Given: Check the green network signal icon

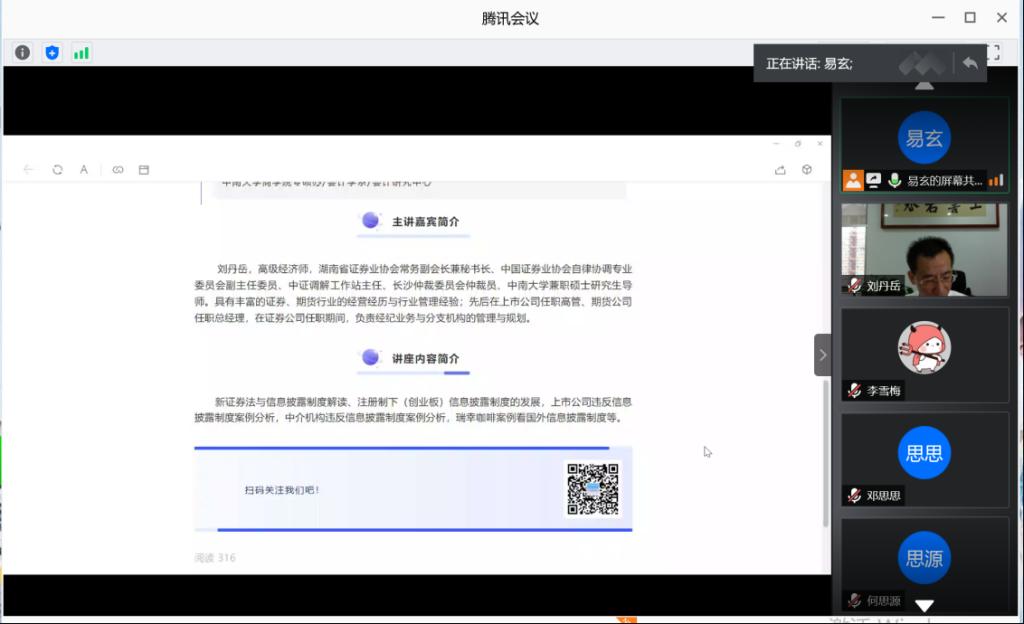Looking at the screenshot, I should 81,52.
